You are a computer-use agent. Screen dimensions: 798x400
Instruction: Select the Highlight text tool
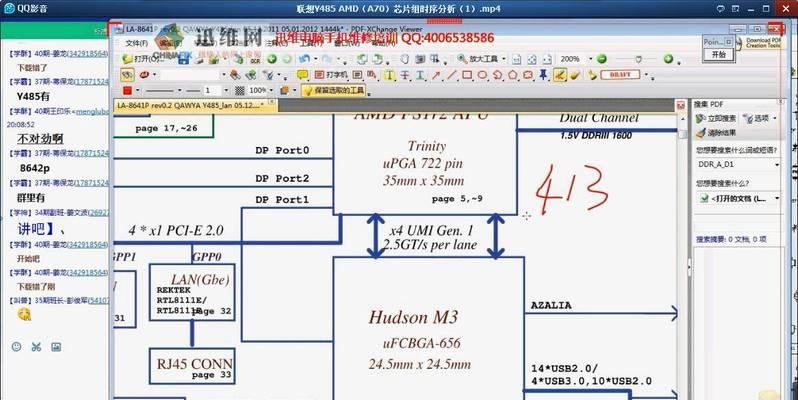(x=389, y=75)
